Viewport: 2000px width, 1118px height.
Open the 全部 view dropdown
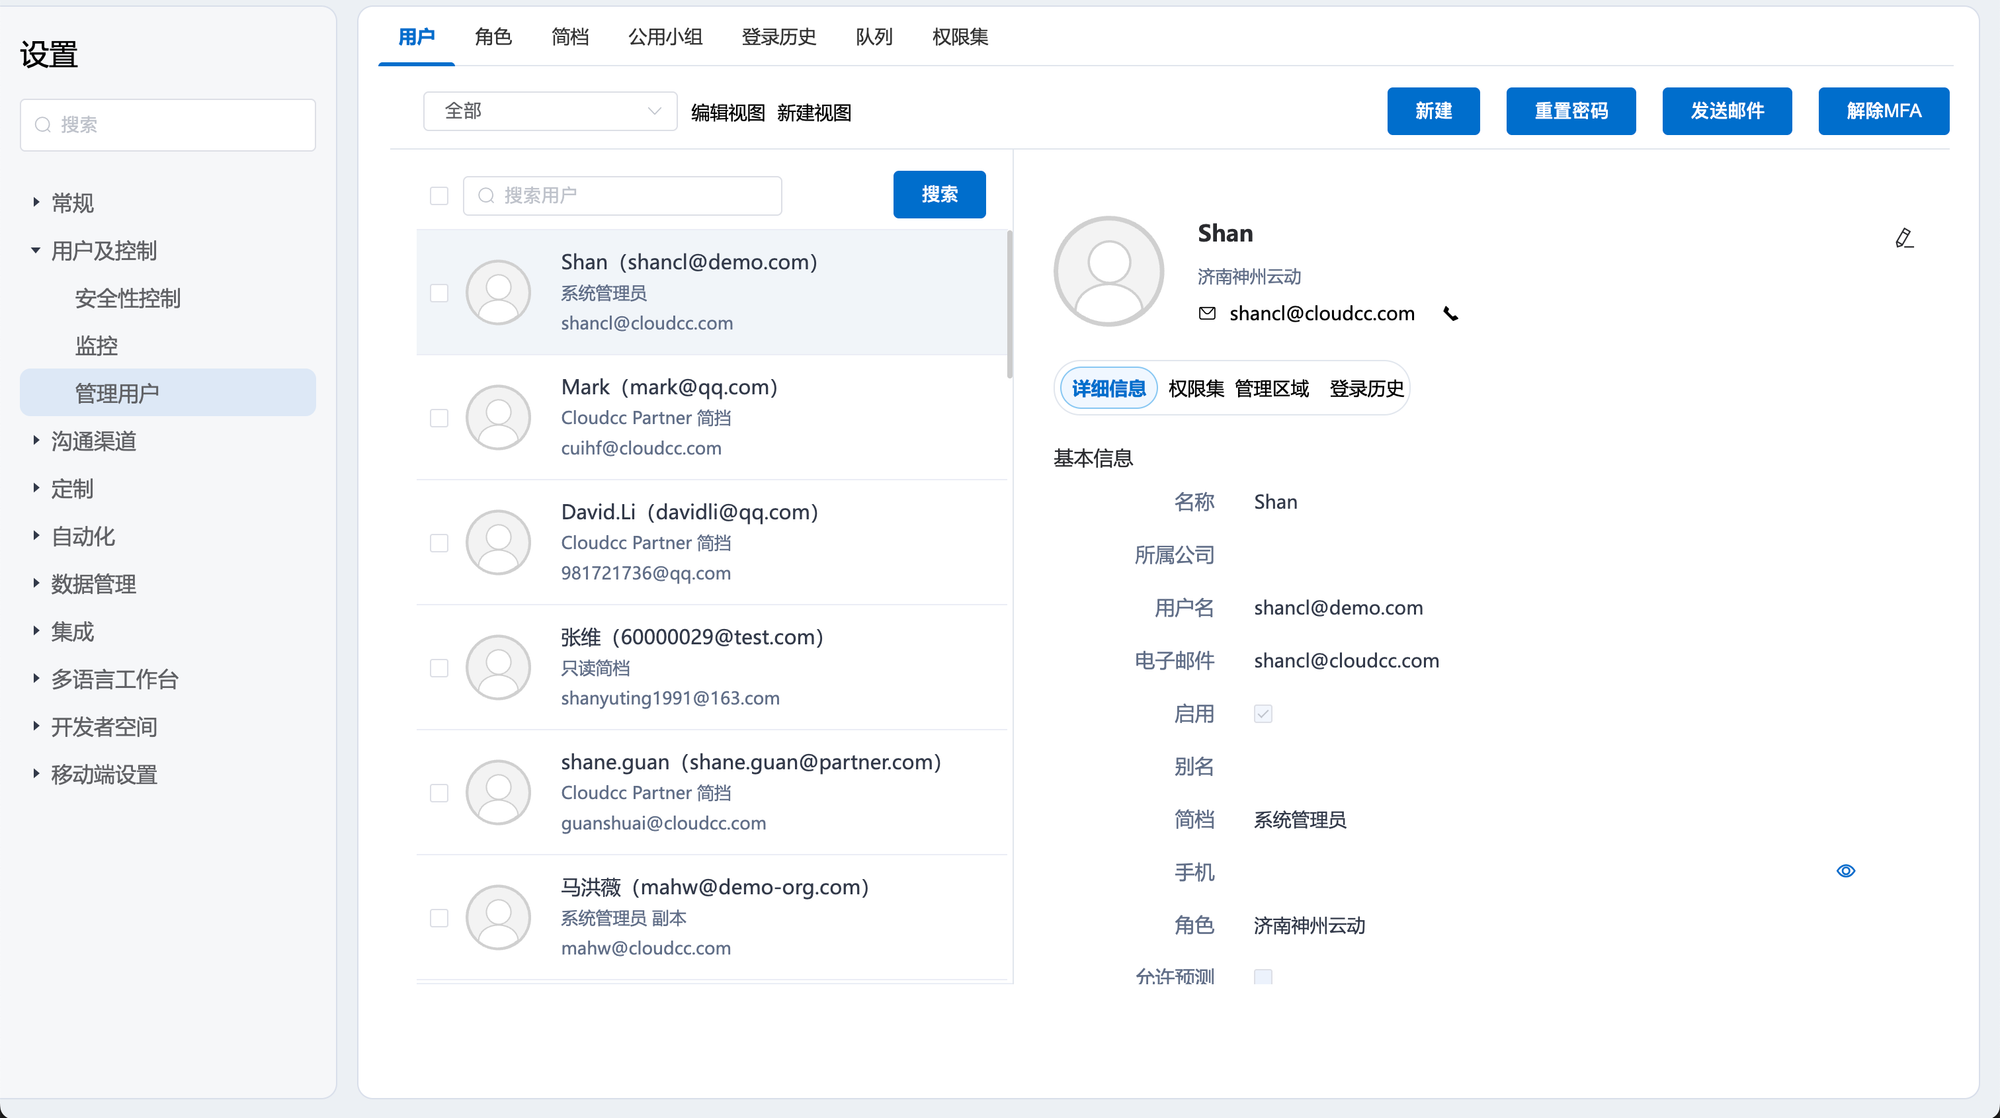pyautogui.click(x=550, y=111)
